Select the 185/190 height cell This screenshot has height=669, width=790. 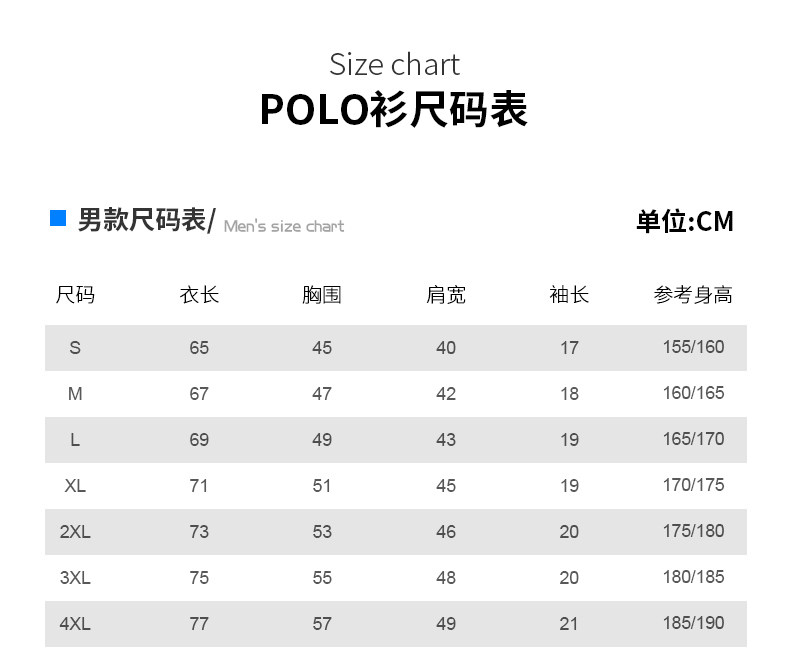(693, 623)
